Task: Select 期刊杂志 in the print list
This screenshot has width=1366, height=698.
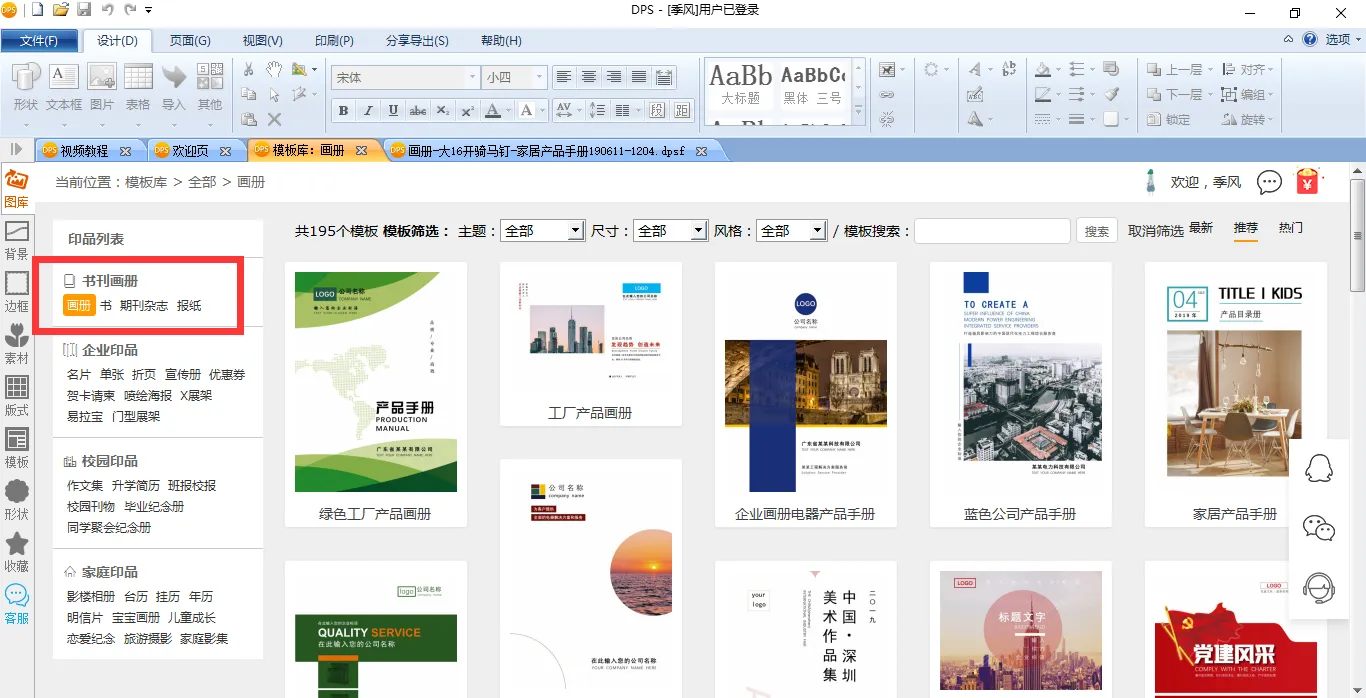Action: 144,305
